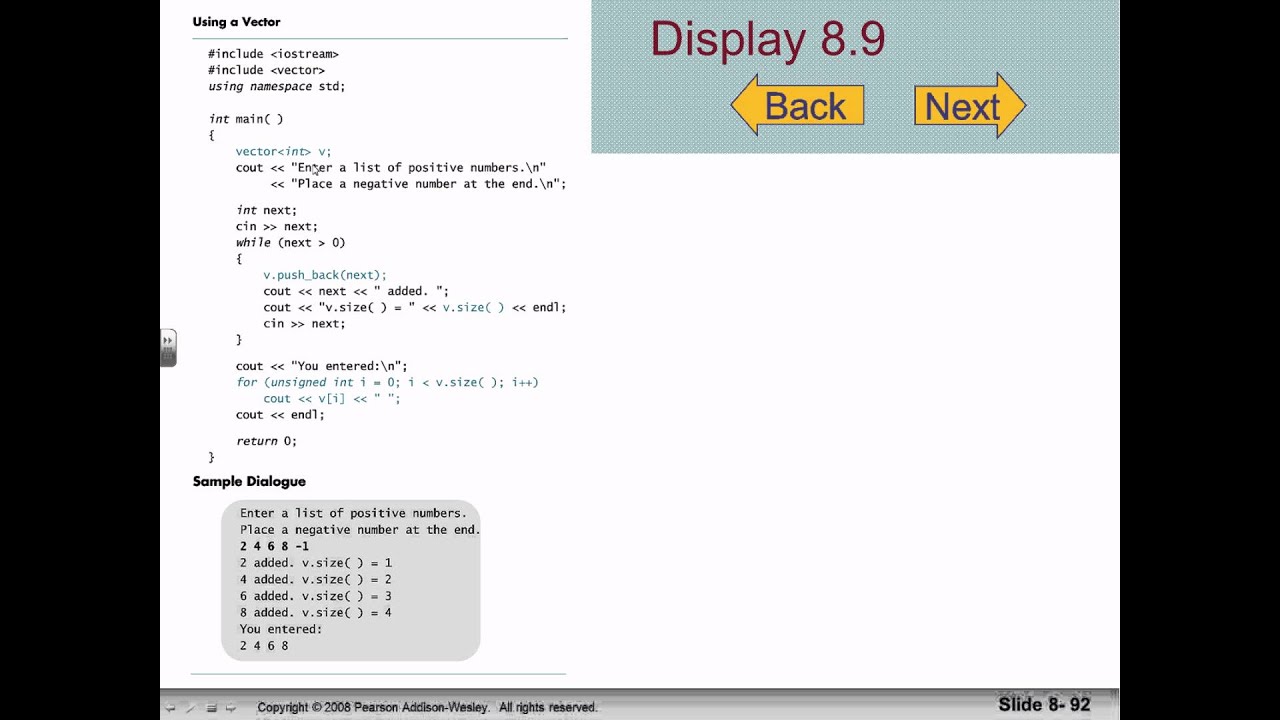Click the yellow Back arrow button

point(797,105)
